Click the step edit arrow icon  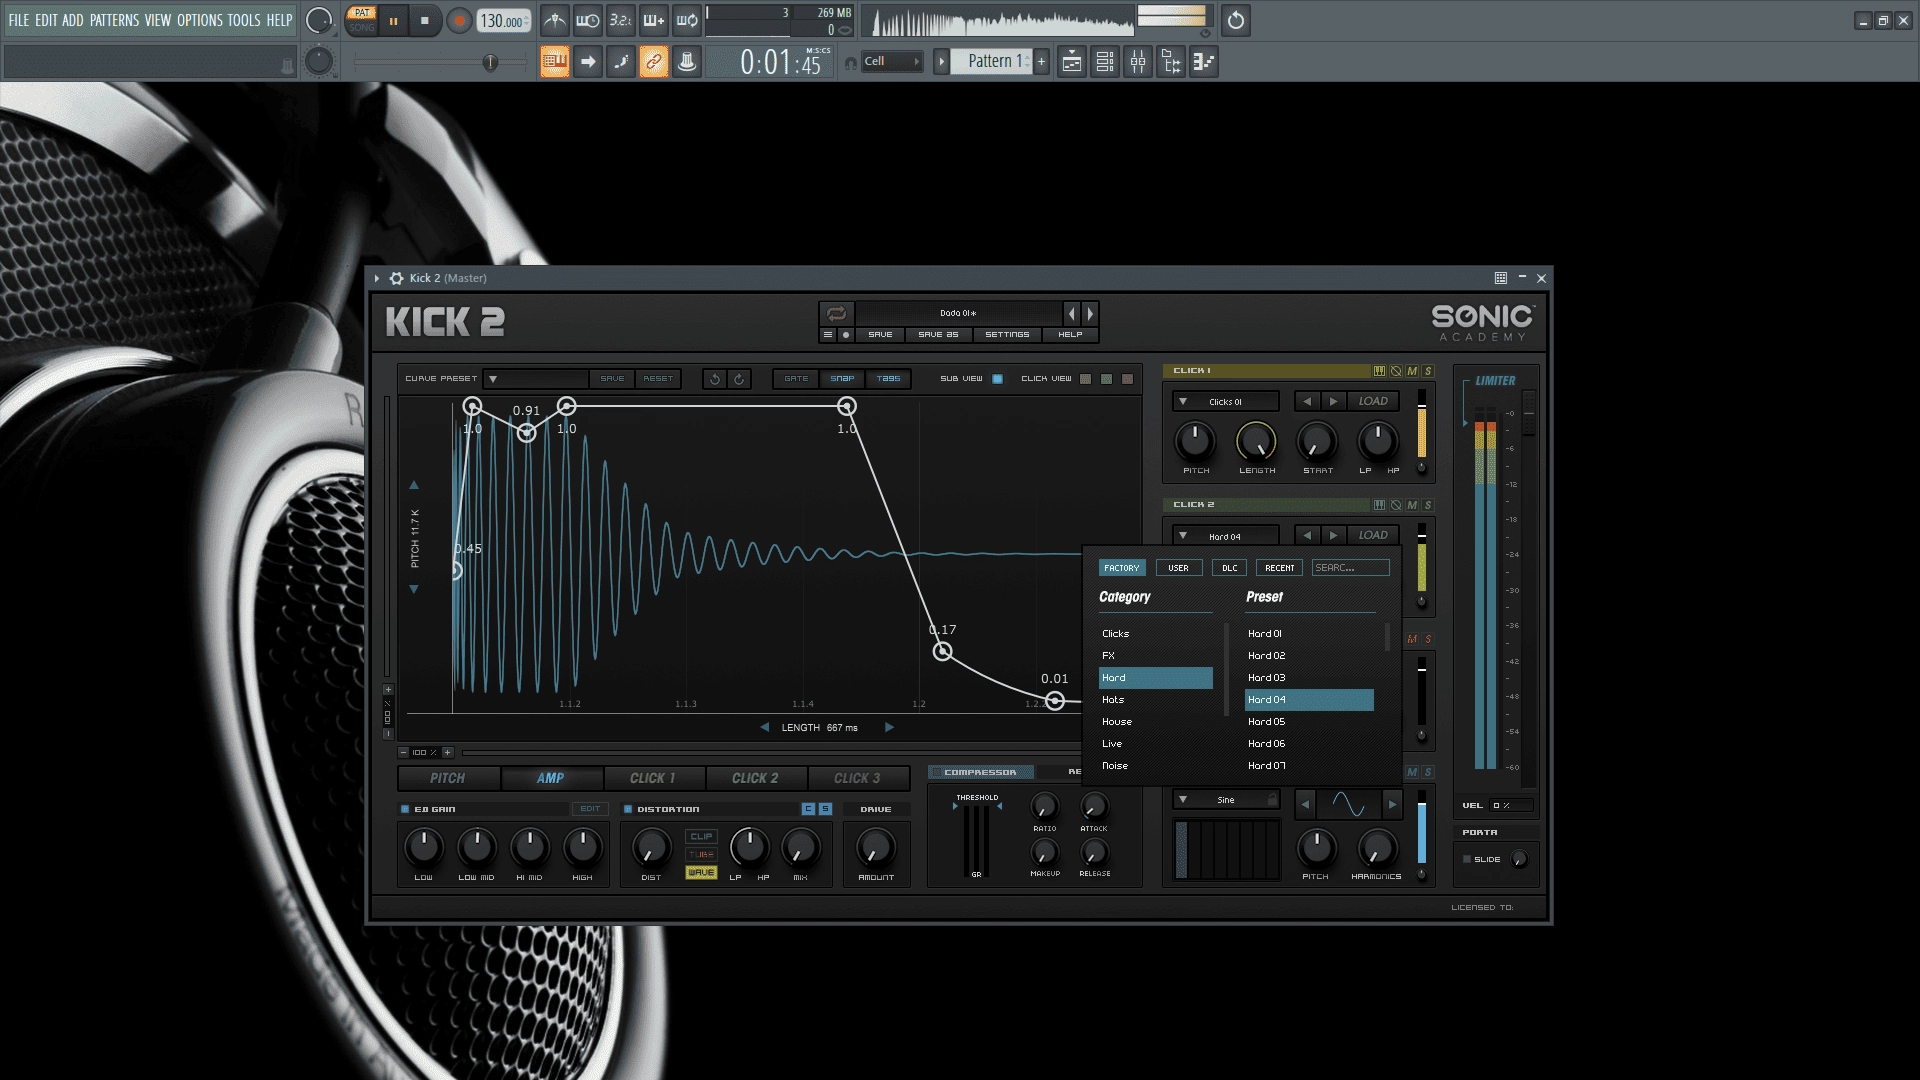[x=588, y=62]
